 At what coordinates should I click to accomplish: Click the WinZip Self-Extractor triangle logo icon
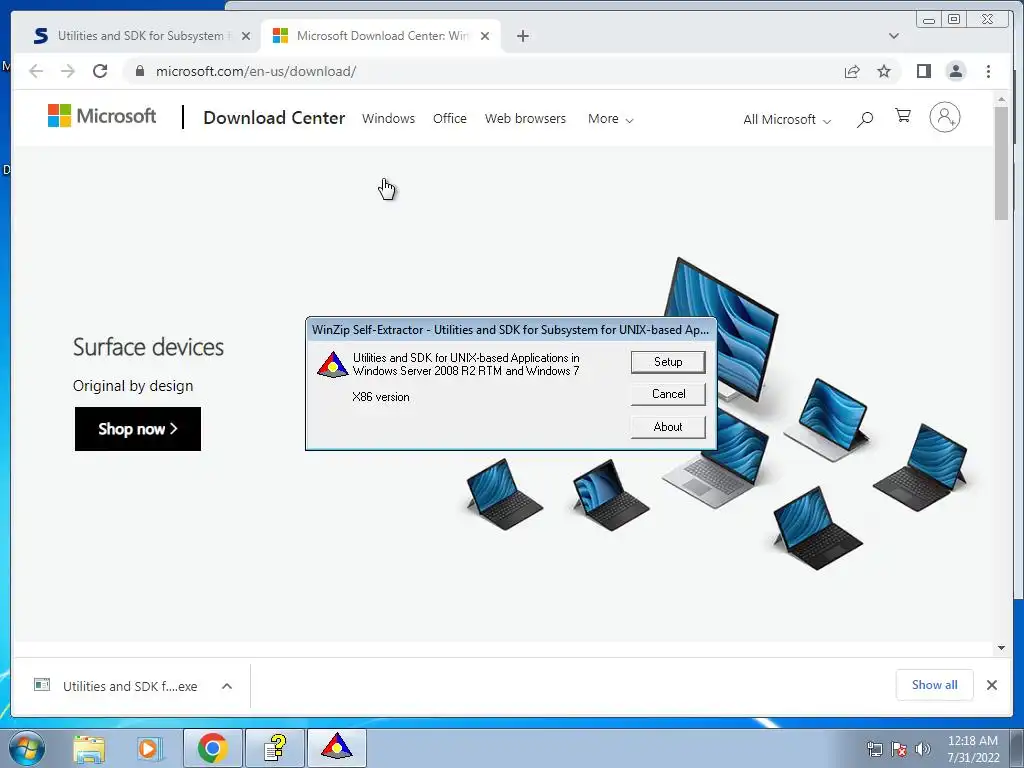click(332, 365)
